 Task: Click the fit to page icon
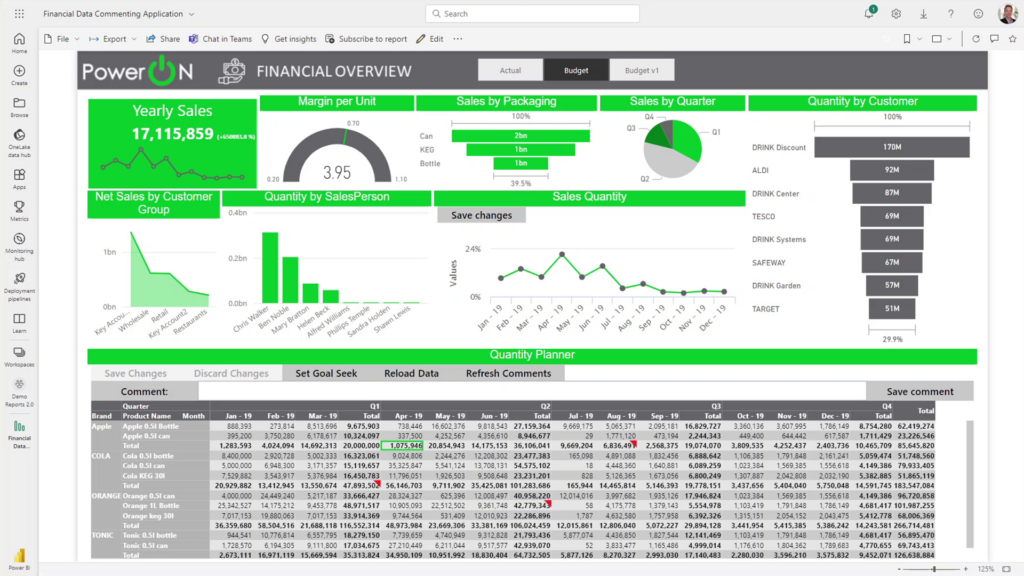pos(1007,569)
